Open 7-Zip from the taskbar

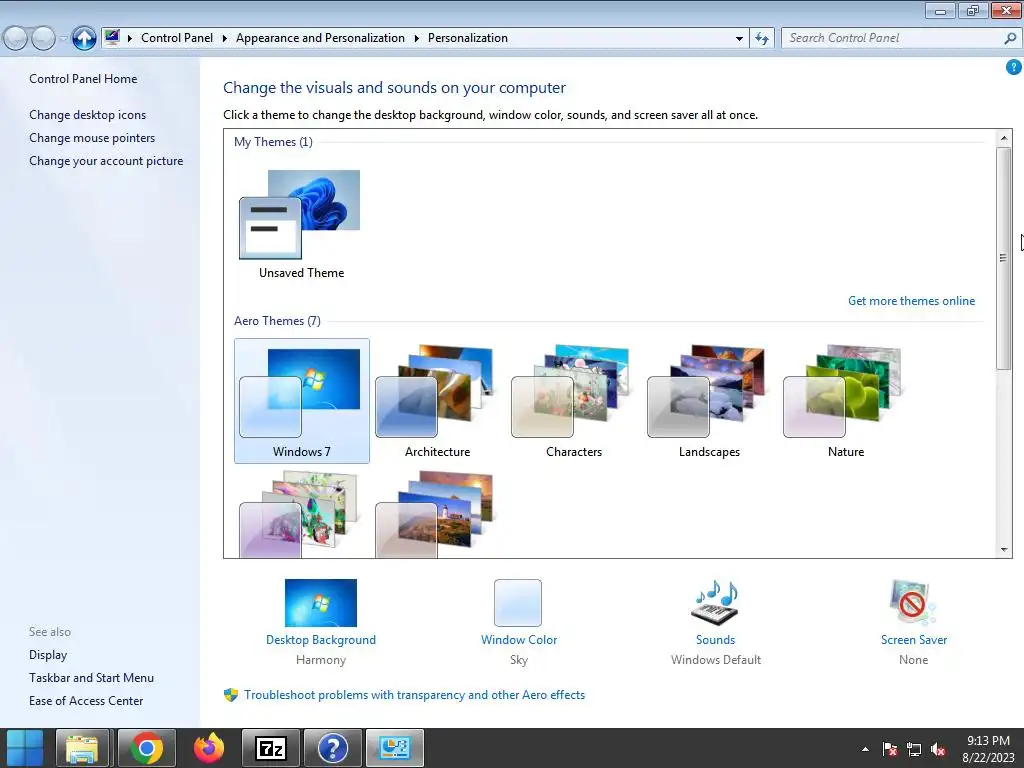tap(271, 748)
